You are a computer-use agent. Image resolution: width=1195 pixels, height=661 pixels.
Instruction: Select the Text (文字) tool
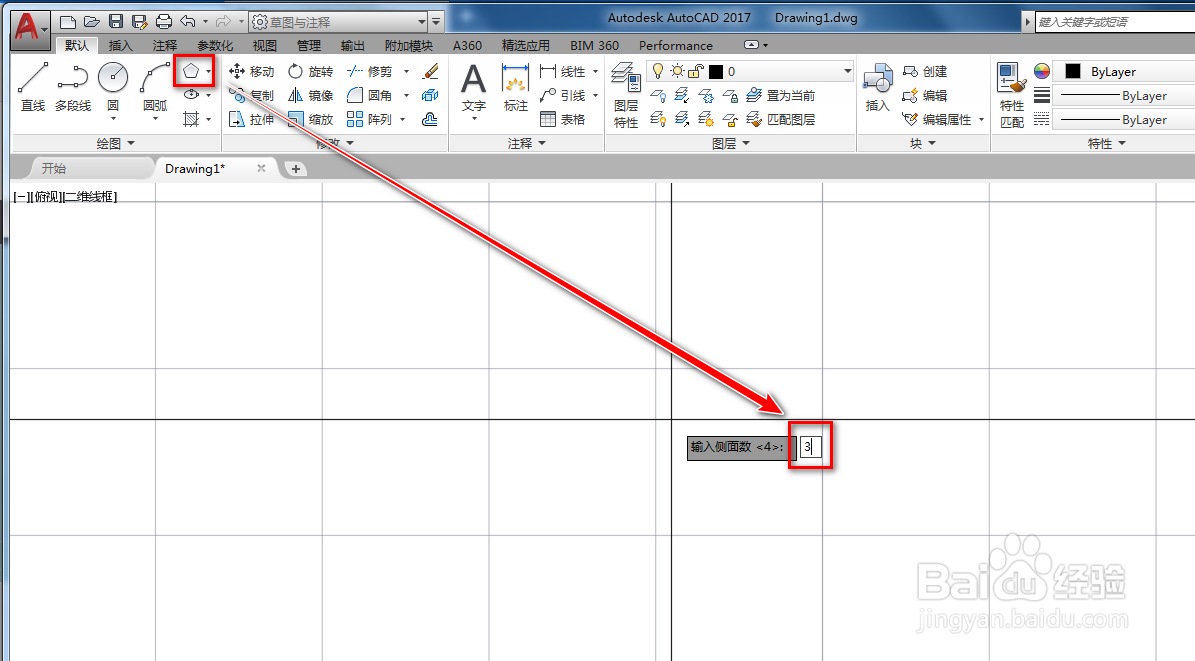click(x=473, y=86)
